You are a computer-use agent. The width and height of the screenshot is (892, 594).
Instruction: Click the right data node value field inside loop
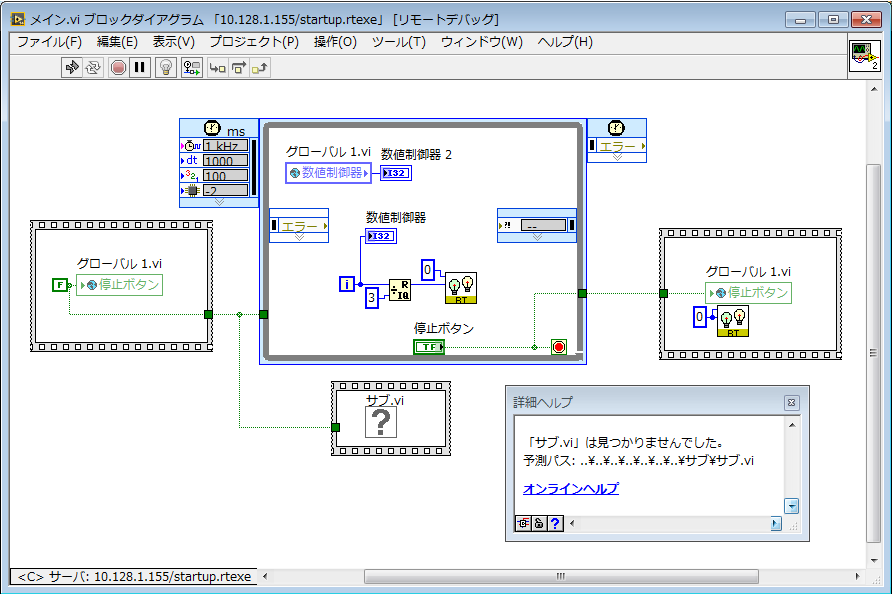click(x=543, y=226)
